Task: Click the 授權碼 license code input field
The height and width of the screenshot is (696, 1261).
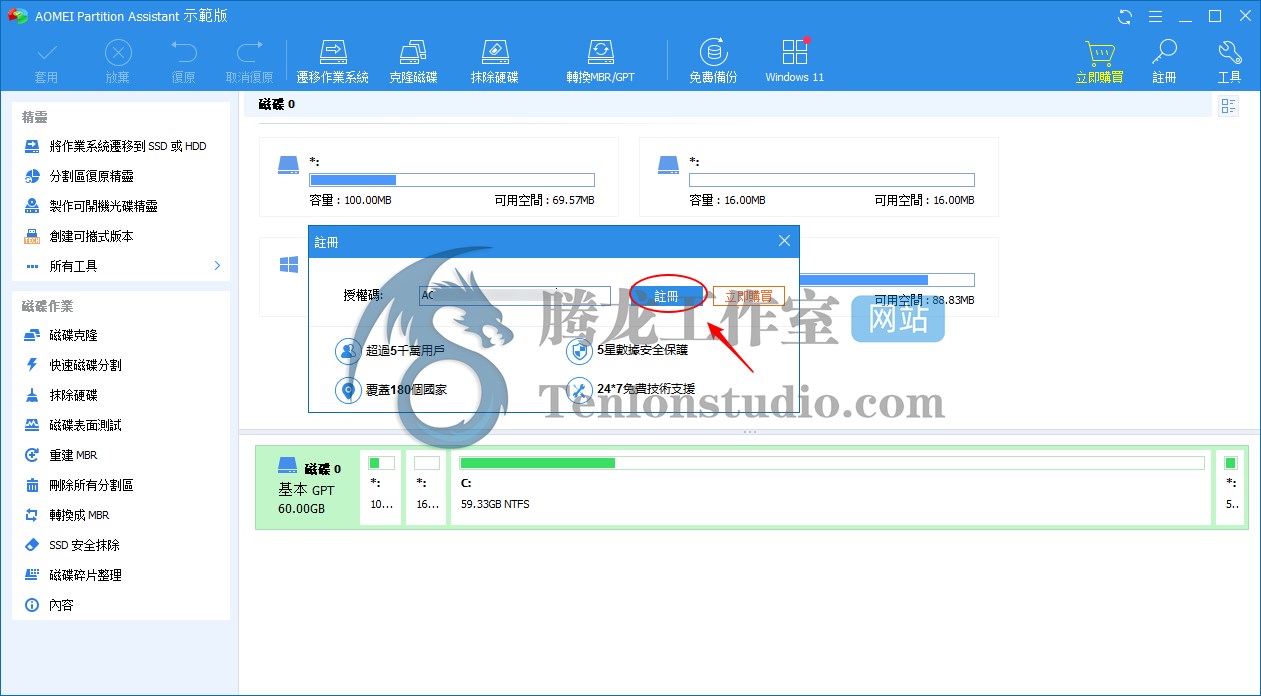Action: click(x=514, y=296)
